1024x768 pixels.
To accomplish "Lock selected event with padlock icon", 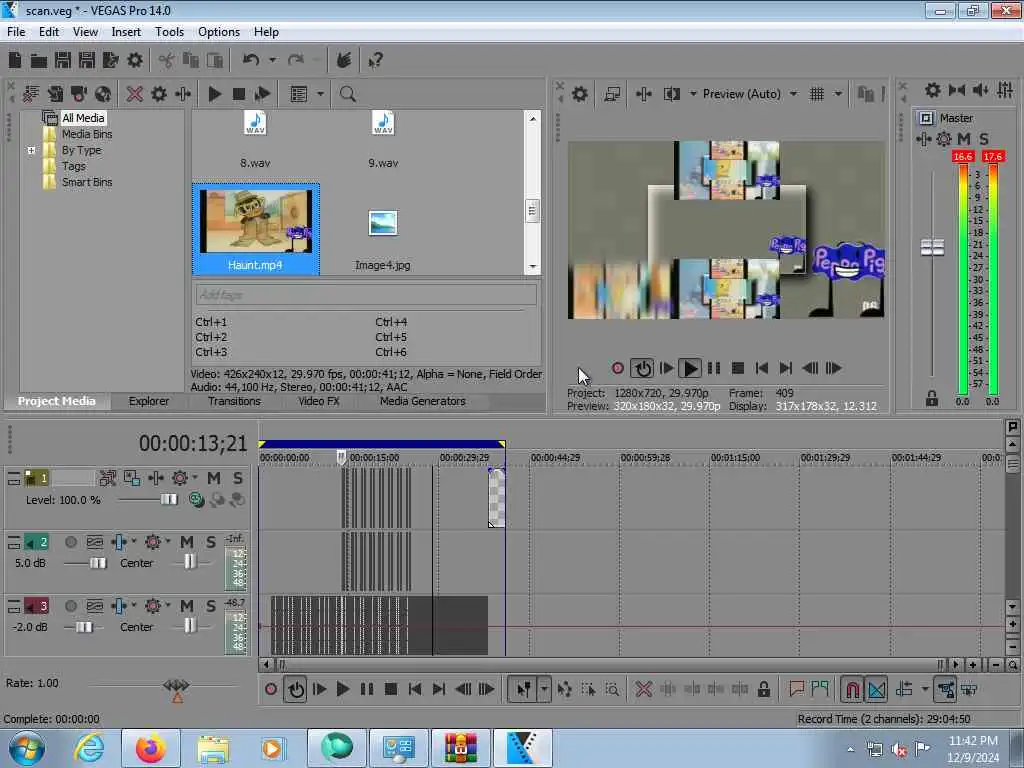I will click(x=763, y=689).
